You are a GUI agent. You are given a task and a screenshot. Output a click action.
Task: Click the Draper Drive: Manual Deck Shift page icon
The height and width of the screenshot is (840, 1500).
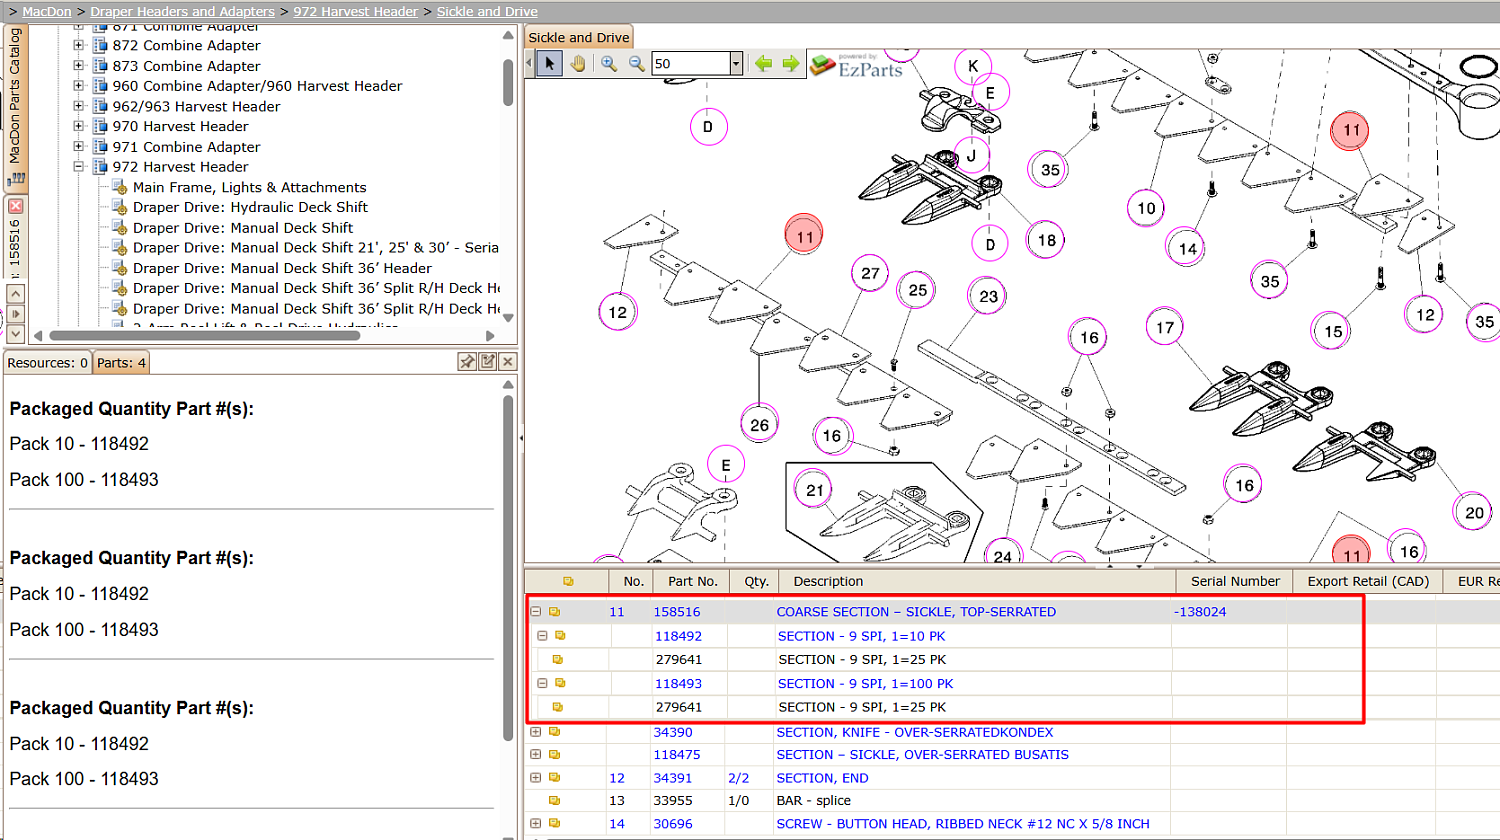pos(119,227)
